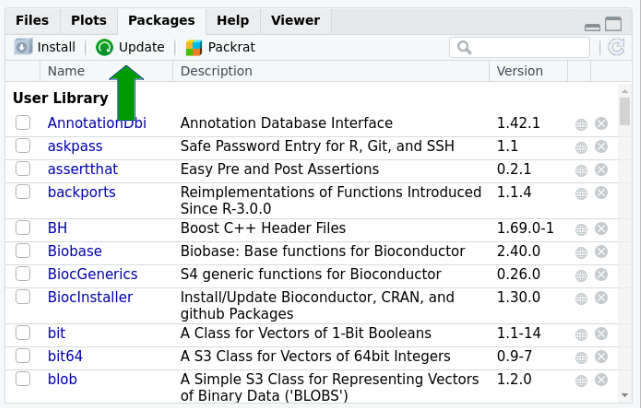Viewport: 641px width, 408px height.
Task: Check the Biobase package checkbox
Action: (x=23, y=250)
